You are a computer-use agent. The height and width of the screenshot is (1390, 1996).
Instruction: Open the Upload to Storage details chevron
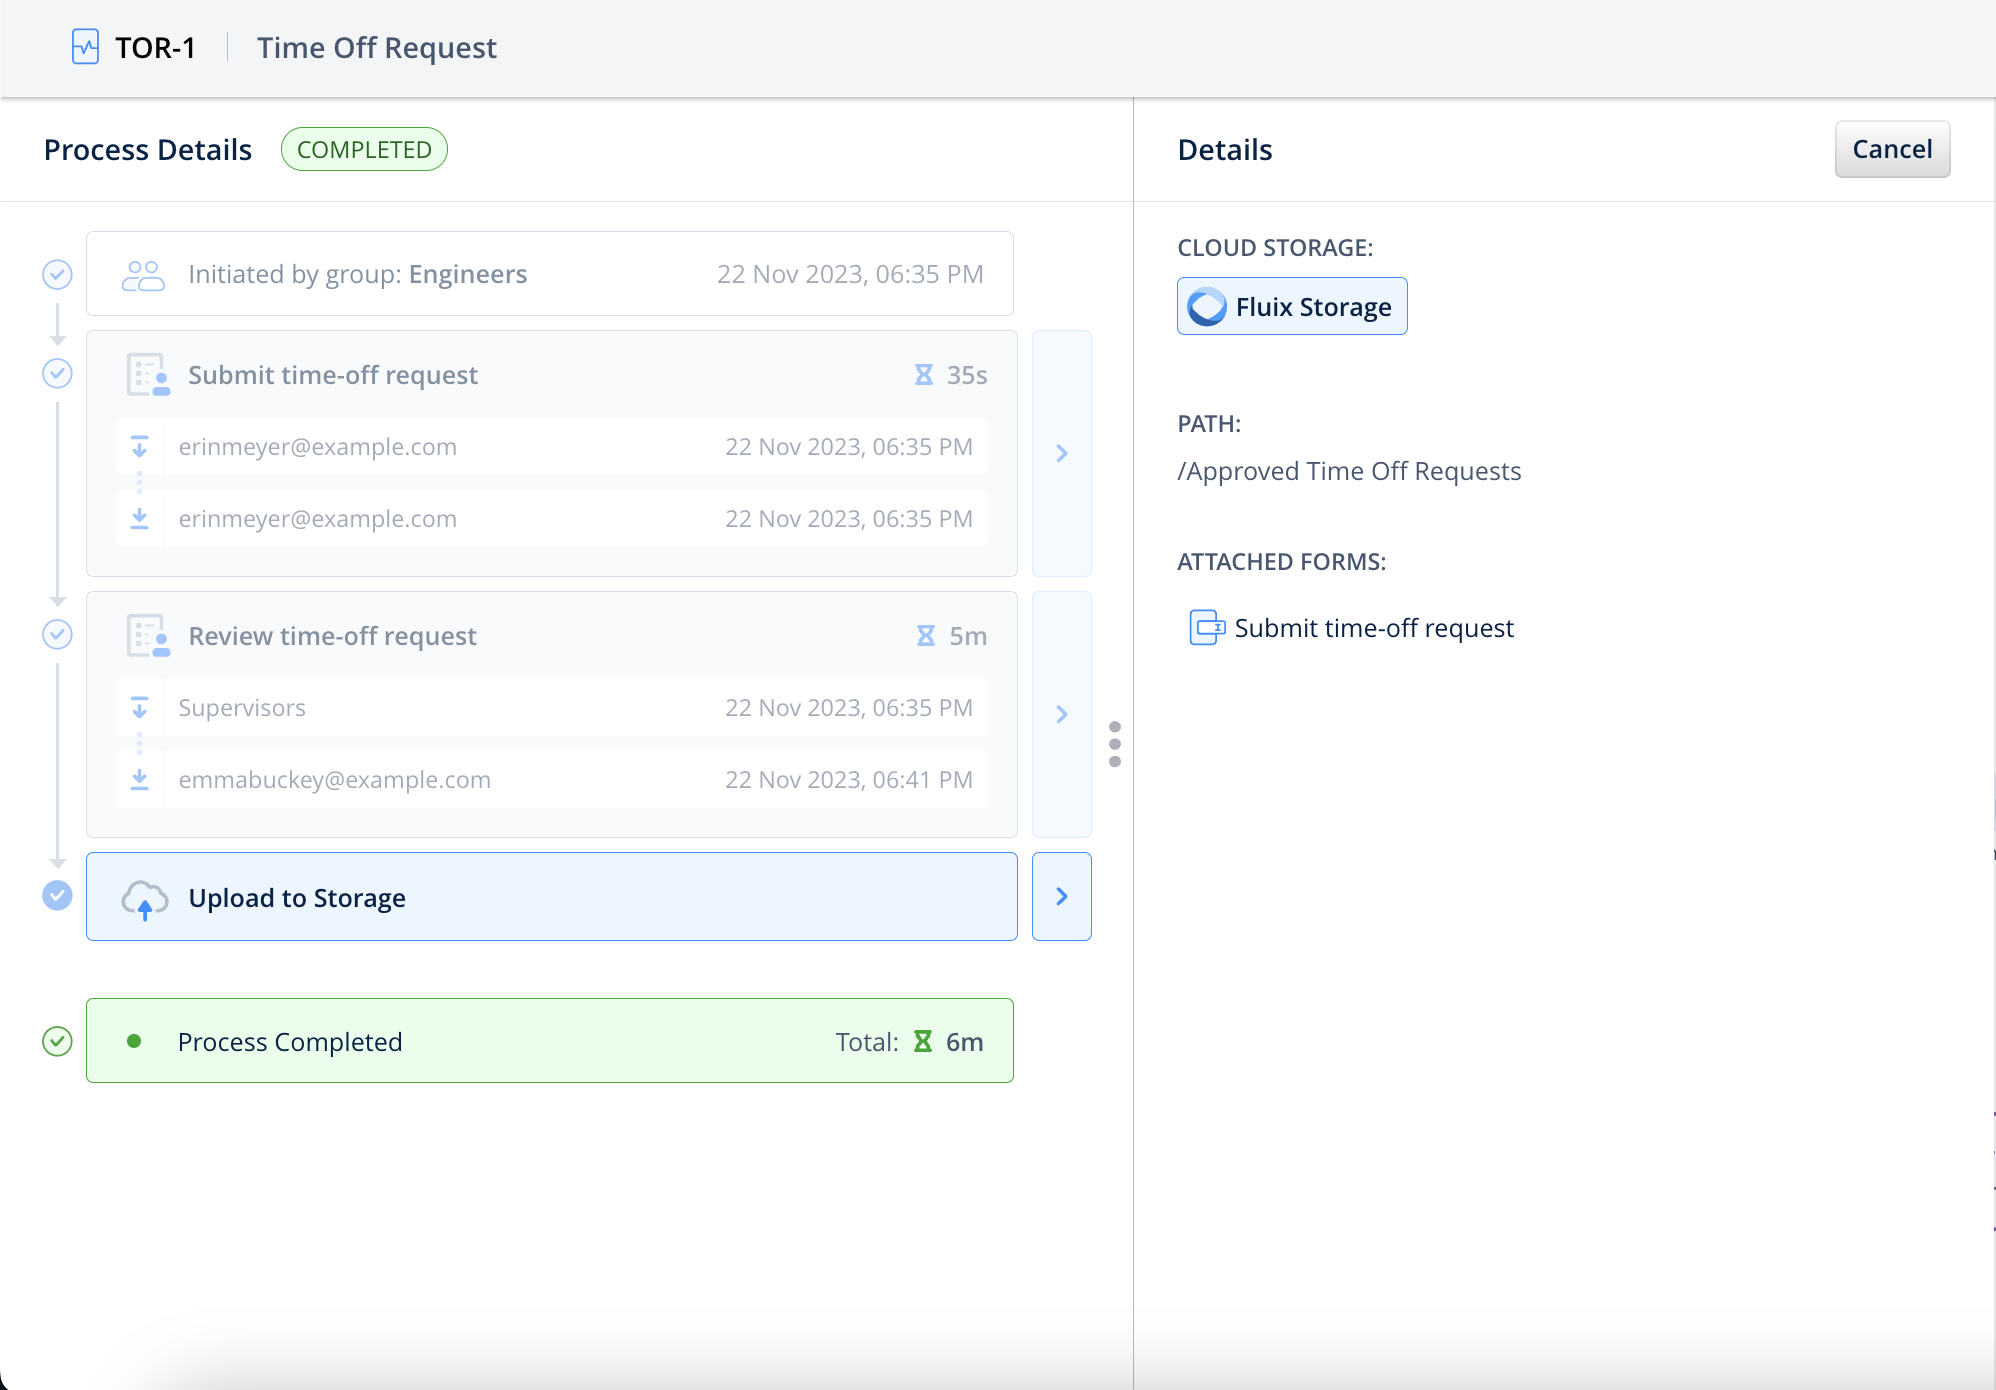(x=1062, y=897)
